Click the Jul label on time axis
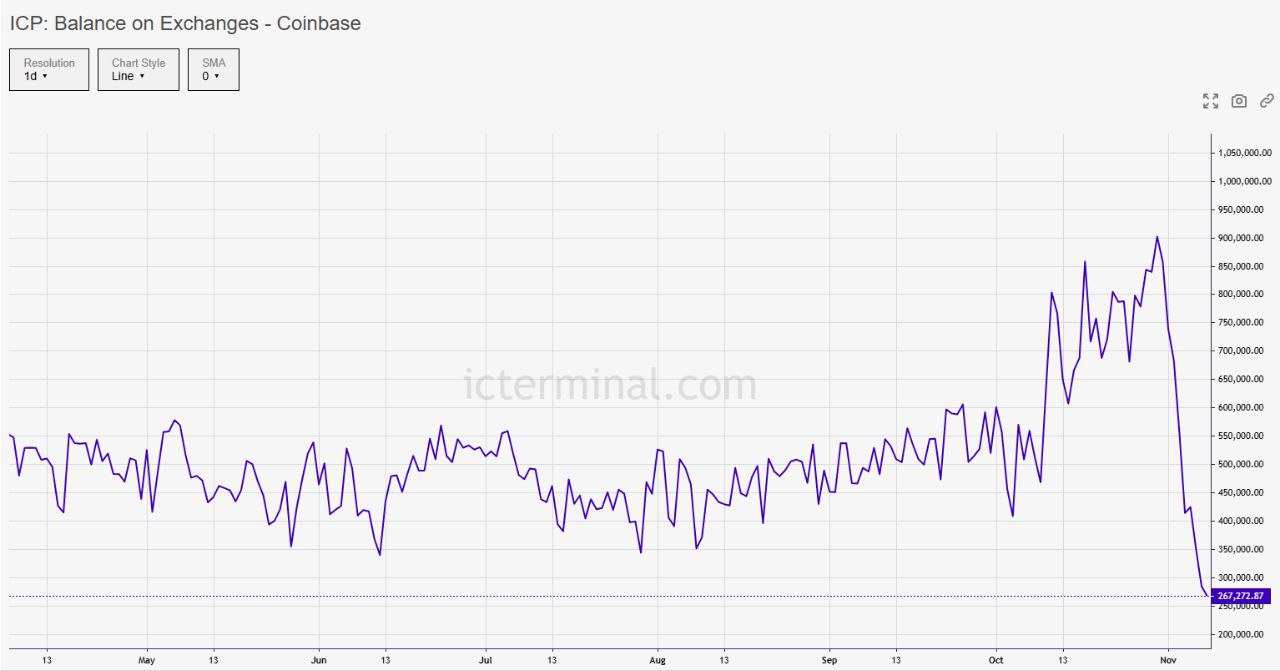1280x671 pixels. (x=486, y=660)
